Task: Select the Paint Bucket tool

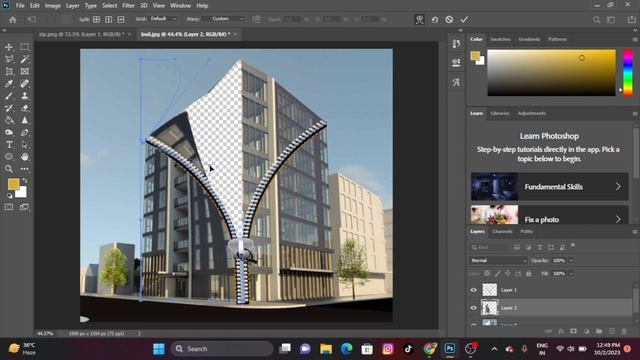Action: pyautogui.click(x=9, y=120)
